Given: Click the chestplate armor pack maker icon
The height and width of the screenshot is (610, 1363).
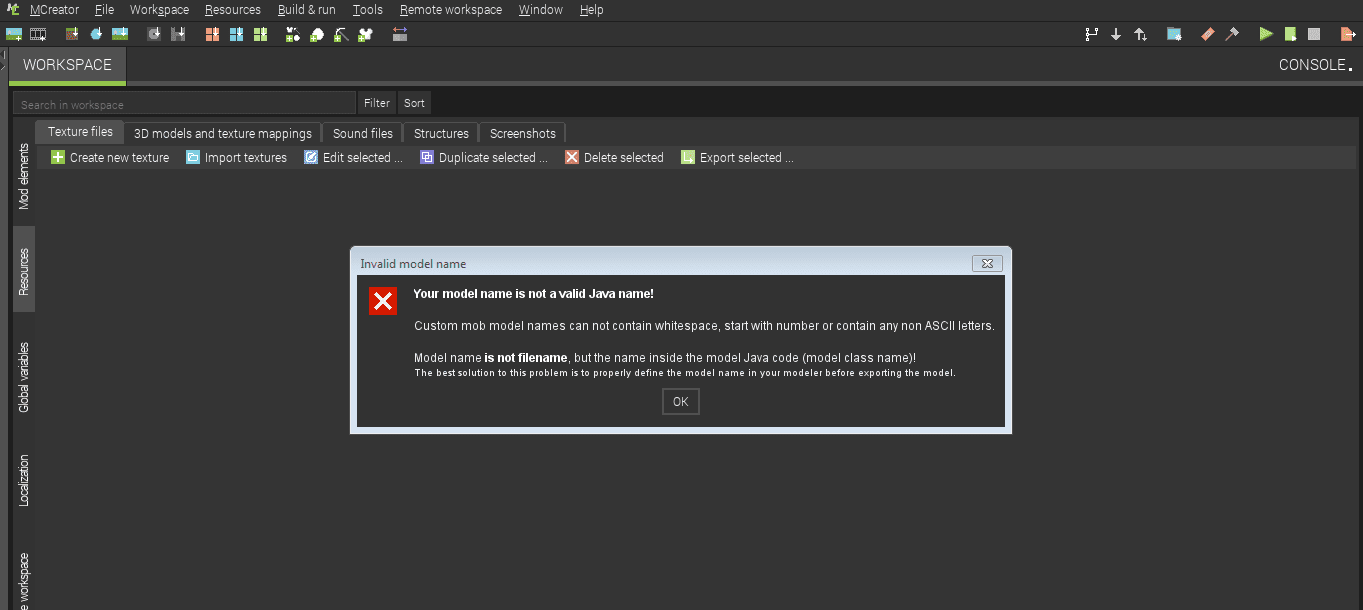Looking at the screenshot, I should coord(365,34).
